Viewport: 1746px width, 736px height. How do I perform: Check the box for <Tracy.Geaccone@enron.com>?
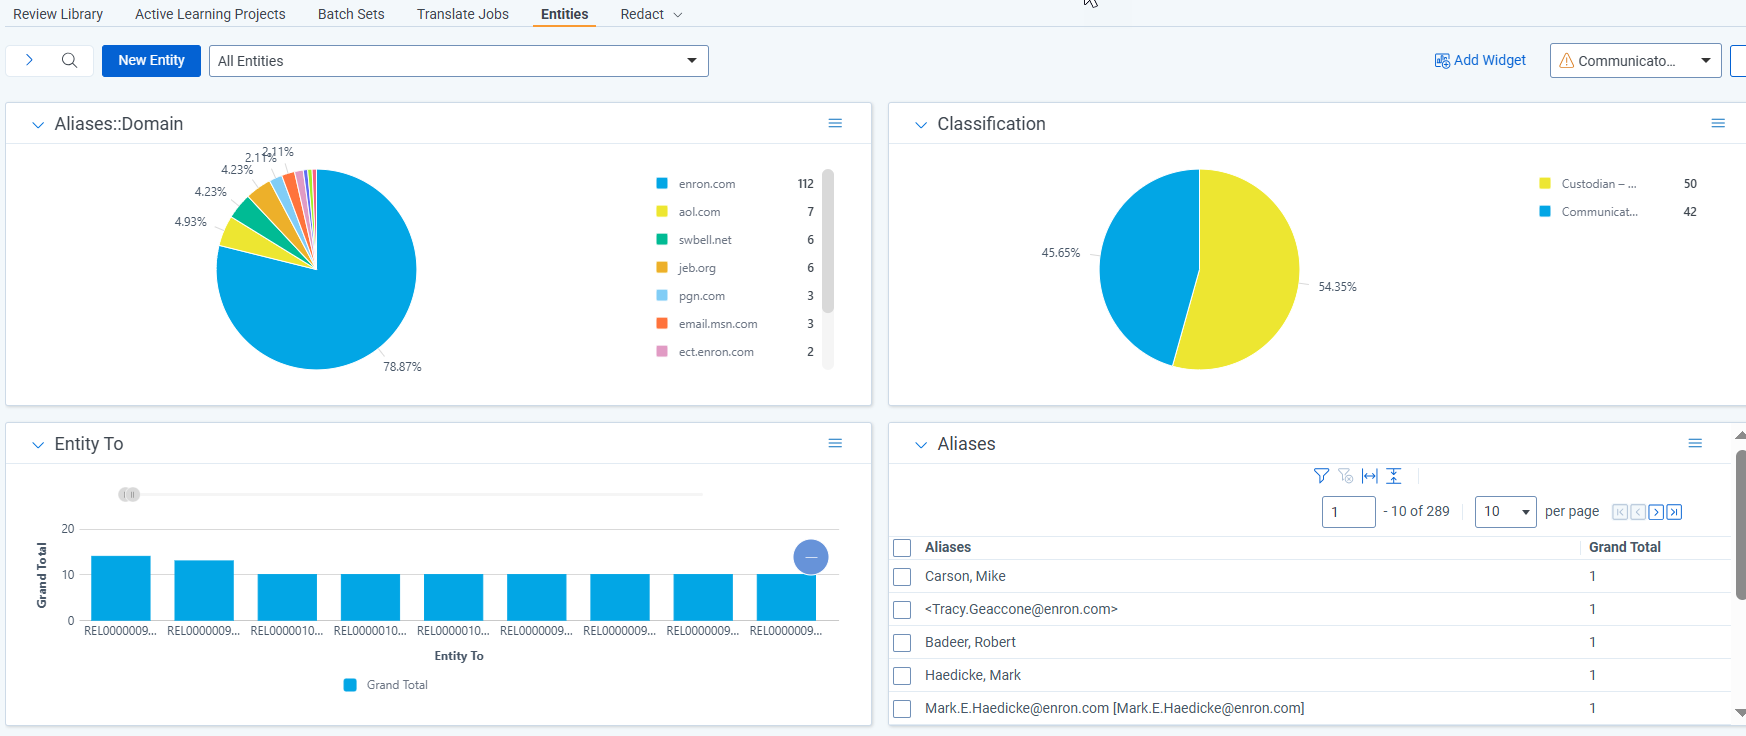[902, 610]
